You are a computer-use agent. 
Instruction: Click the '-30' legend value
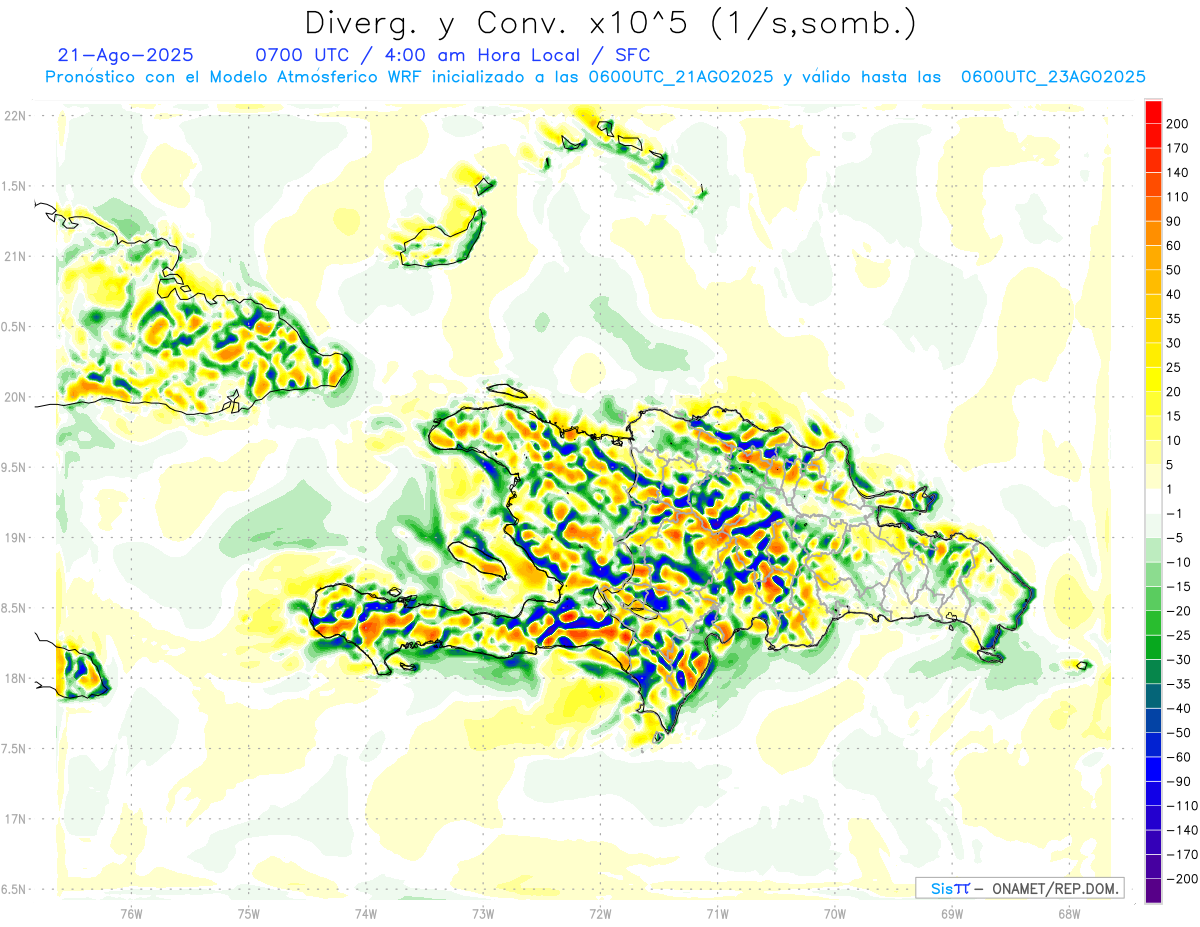coord(1181,660)
